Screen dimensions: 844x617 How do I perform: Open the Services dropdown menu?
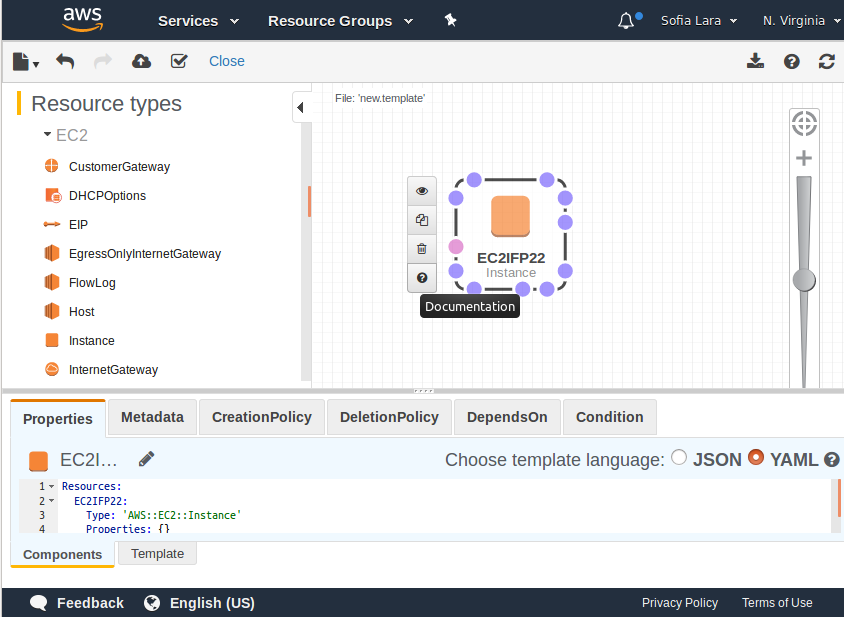[x=198, y=21]
